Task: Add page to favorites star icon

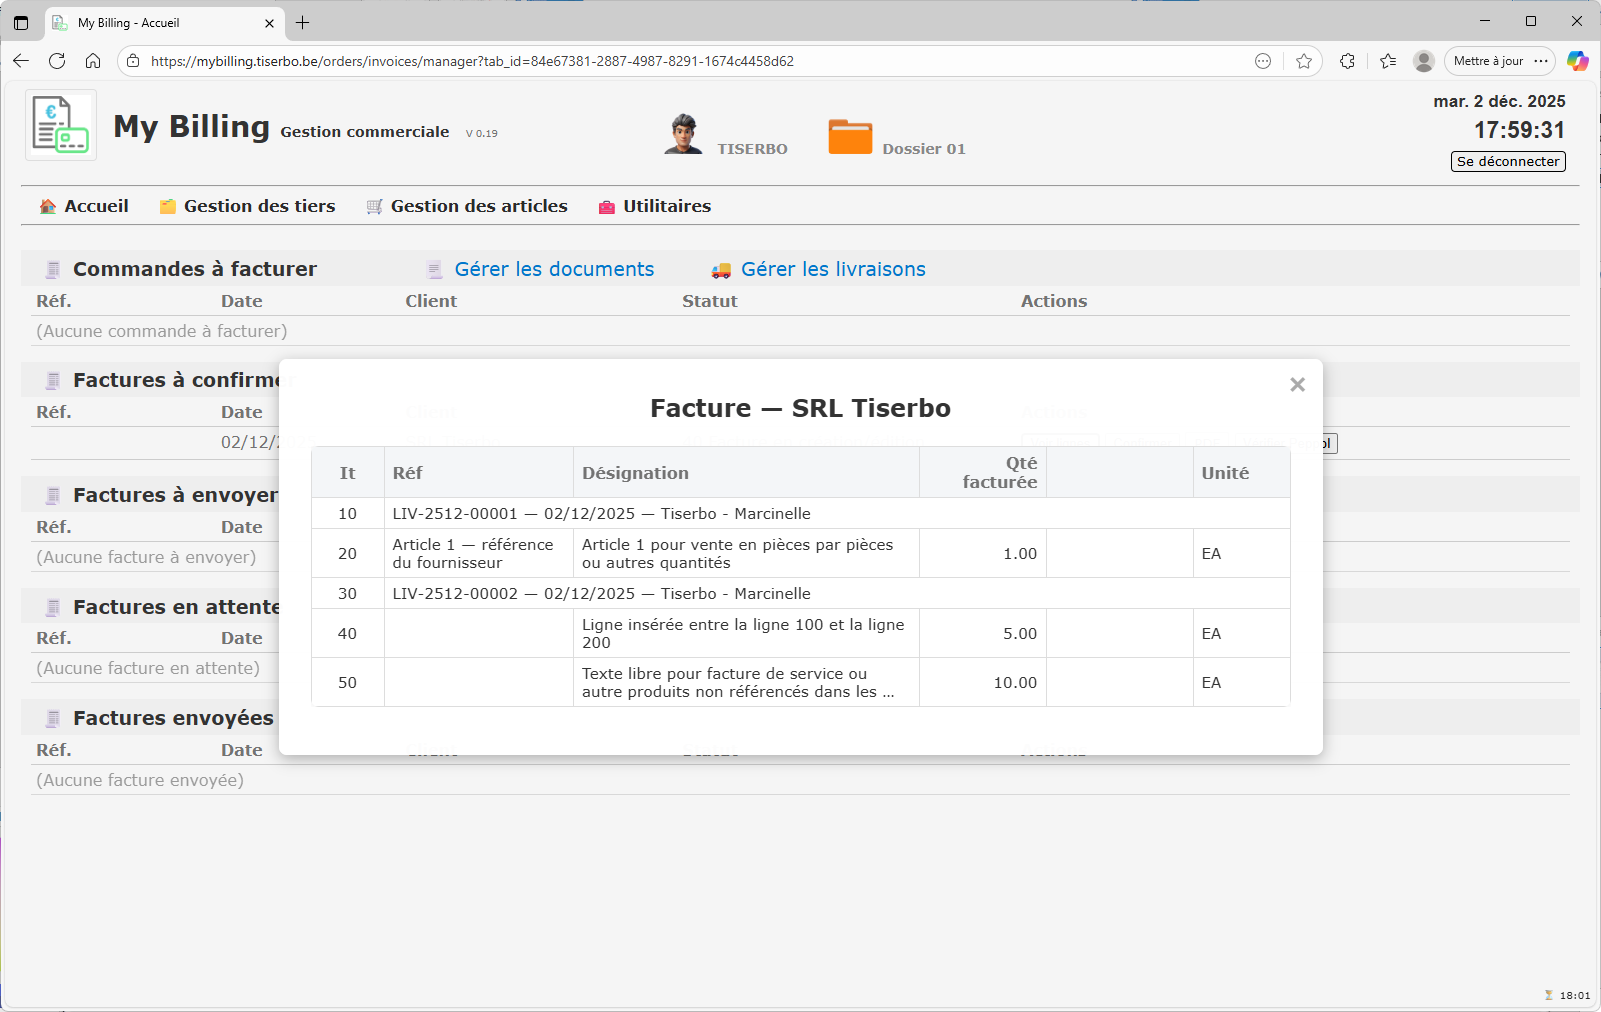Action: click(x=1304, y=61)
